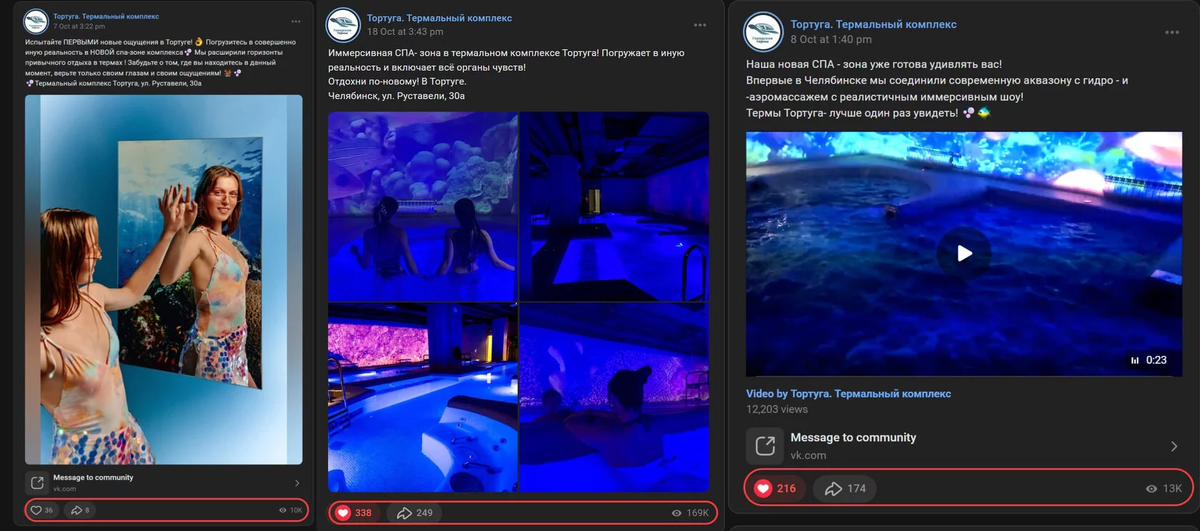Click the 0:23 video duration badge
The height and width of the screenshot is (531, 1200).
pos(1148,360)
